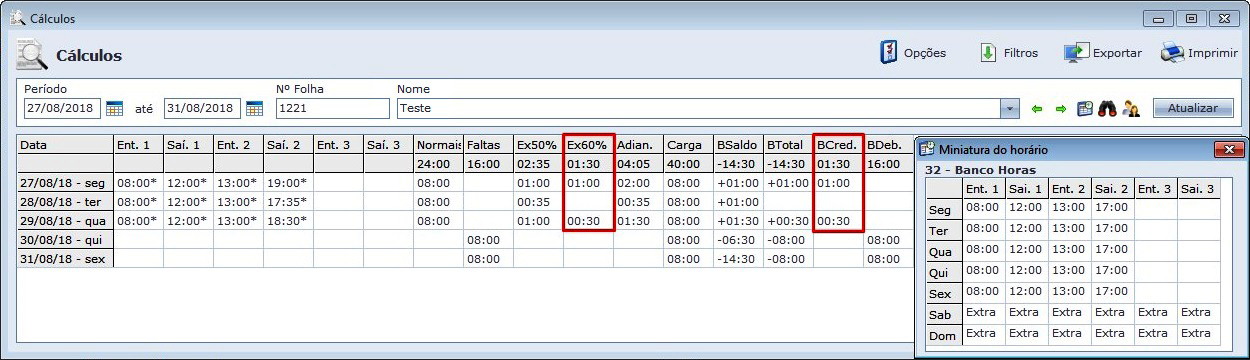Open the end date calendar picker
The height and width of the screenshot is (360, 1250).
[x=254, y=108]
